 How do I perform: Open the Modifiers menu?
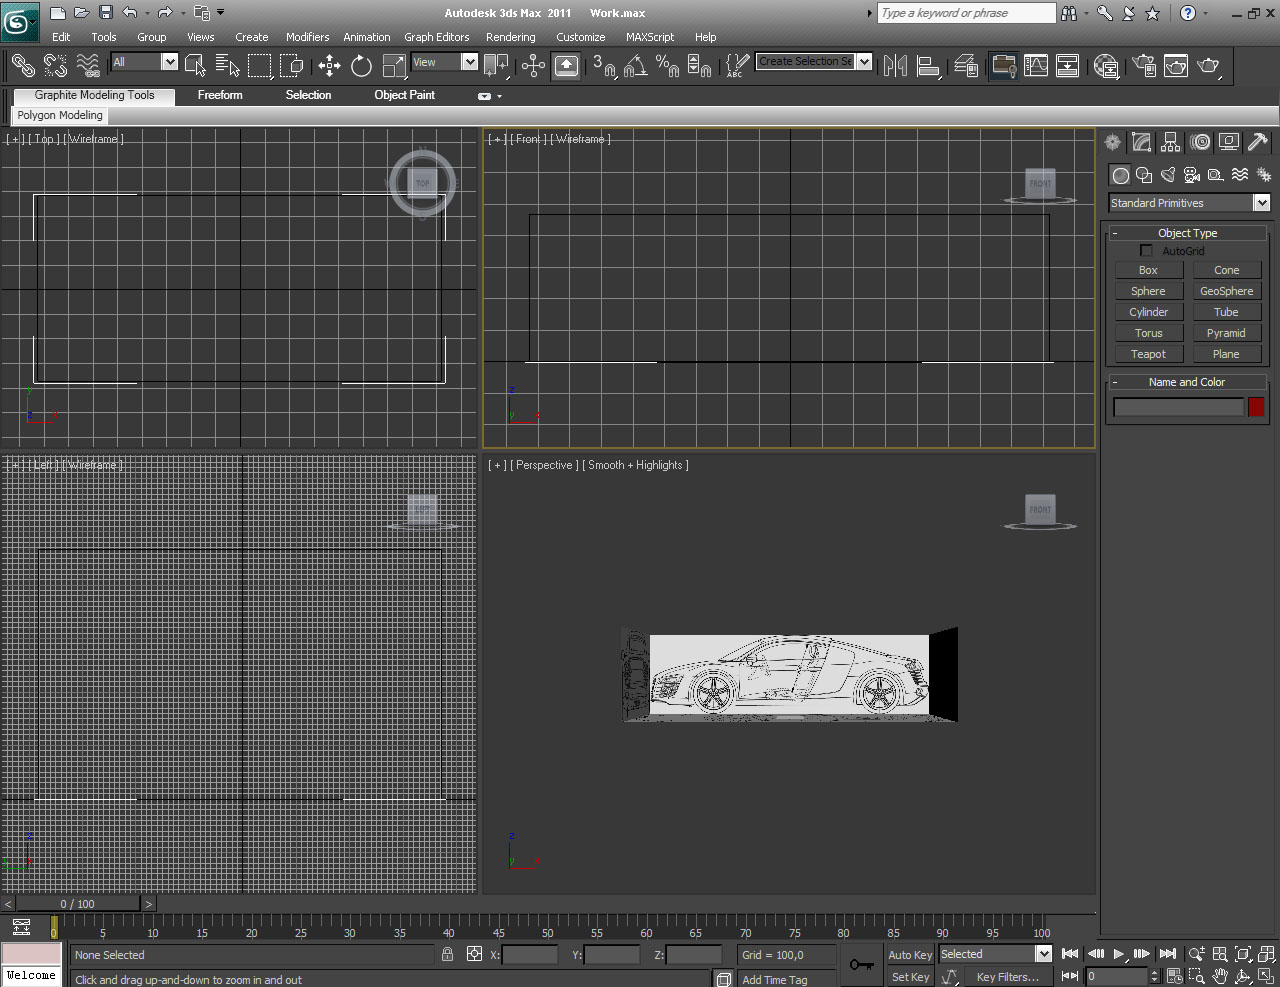point(307,37)
